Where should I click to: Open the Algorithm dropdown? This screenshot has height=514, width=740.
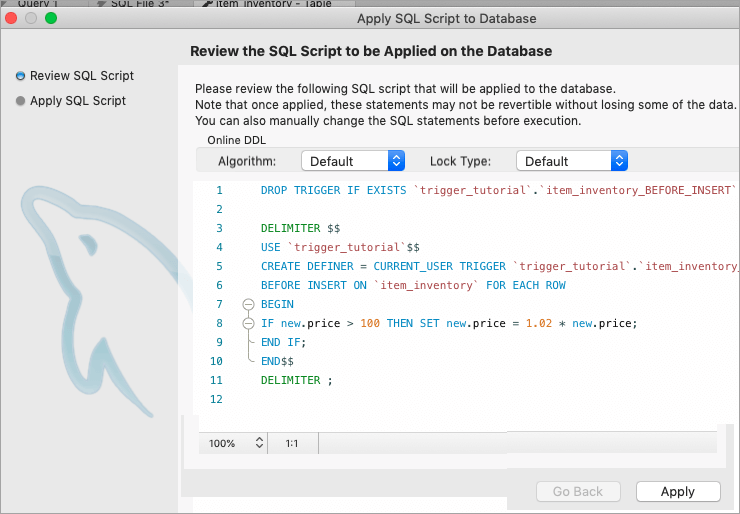pos(353,161)
